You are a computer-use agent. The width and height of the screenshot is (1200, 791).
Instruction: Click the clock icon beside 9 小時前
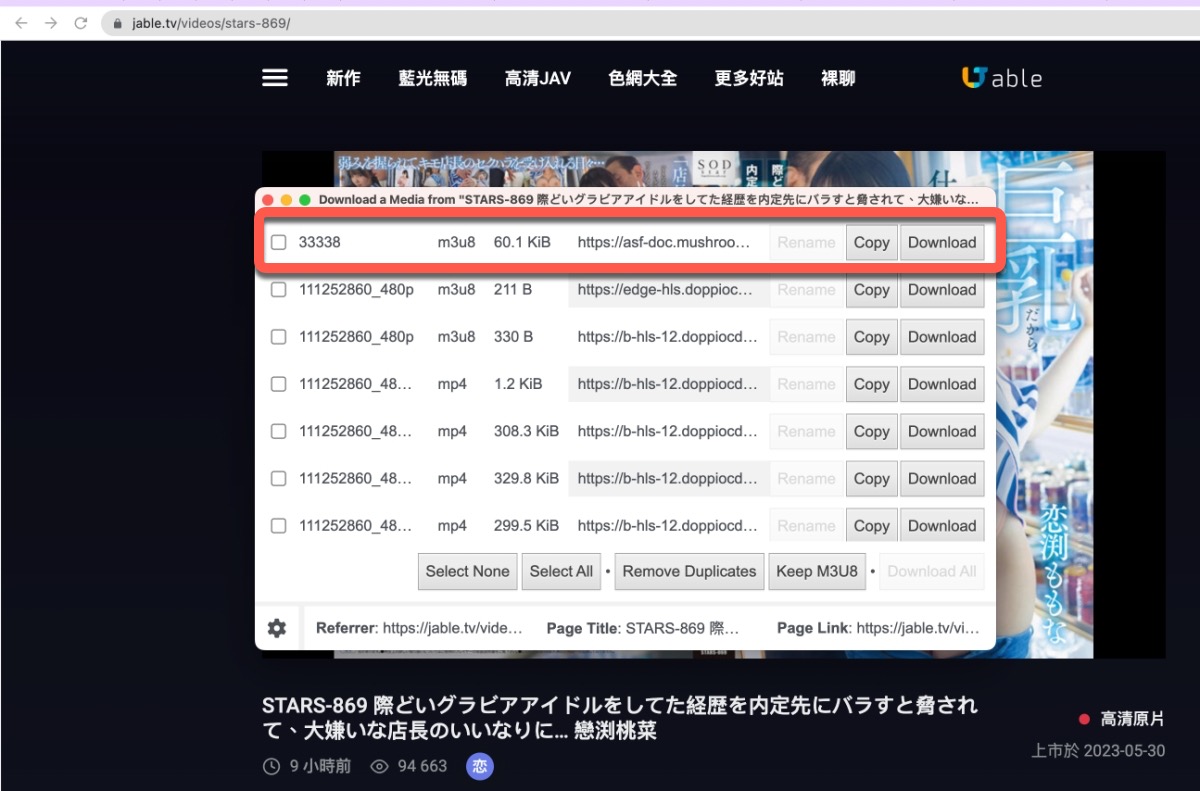(x=271, y=767)
